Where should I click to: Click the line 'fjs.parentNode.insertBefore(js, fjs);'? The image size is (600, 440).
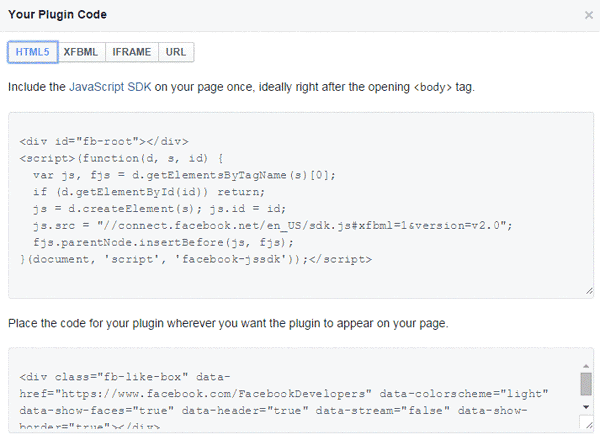(x=163, y=243)
